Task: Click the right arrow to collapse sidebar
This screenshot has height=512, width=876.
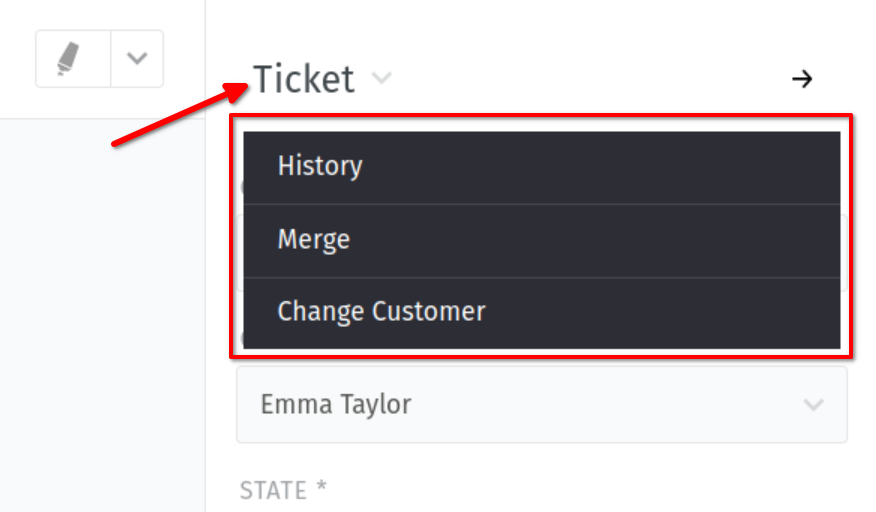Action: coord(802,79)
